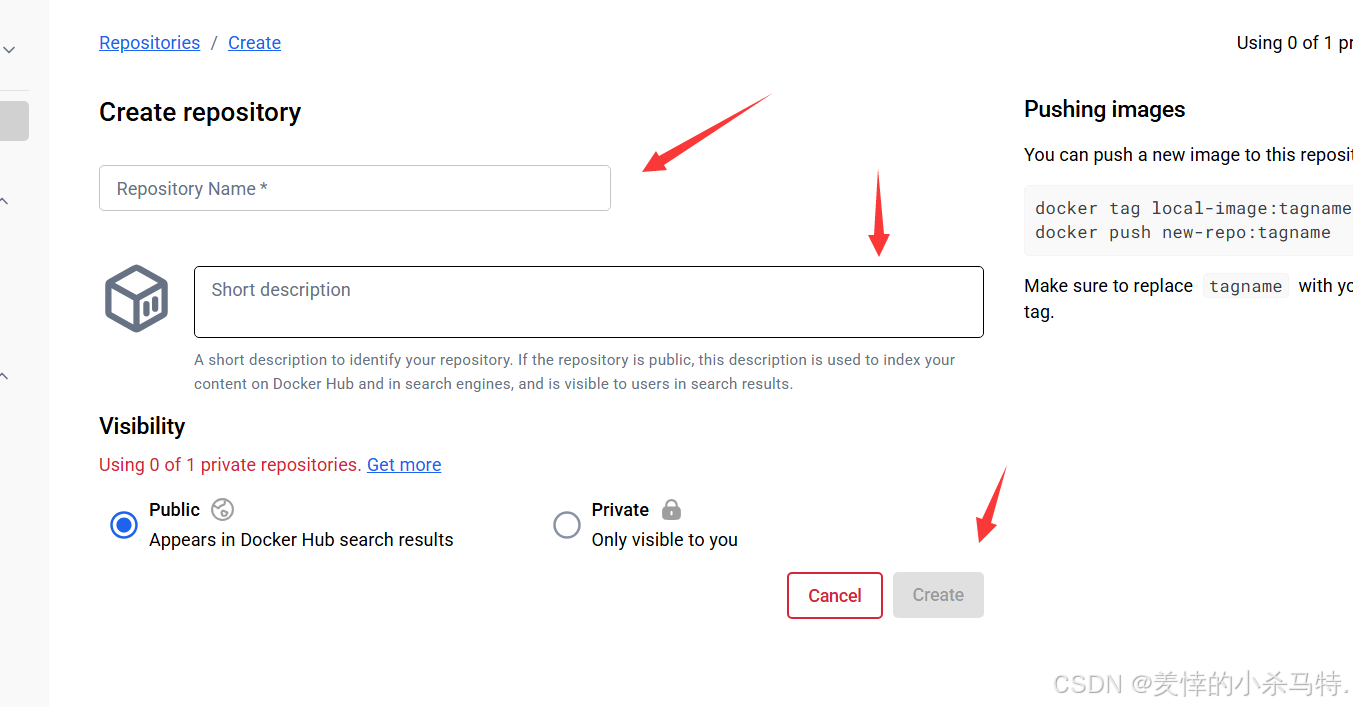Click the gray Create button
Image resolution: width=1353 pixels, height=707 pixels.
(937, 595)
